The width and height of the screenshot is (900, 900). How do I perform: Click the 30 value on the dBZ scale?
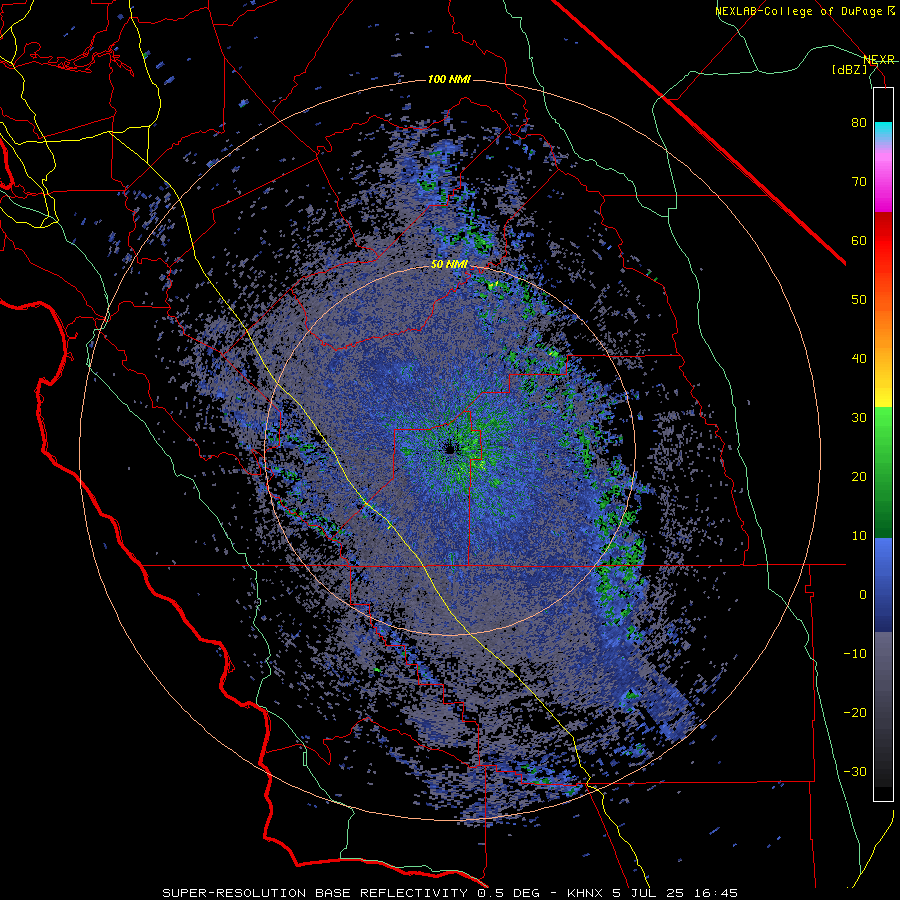coord(859,417)
